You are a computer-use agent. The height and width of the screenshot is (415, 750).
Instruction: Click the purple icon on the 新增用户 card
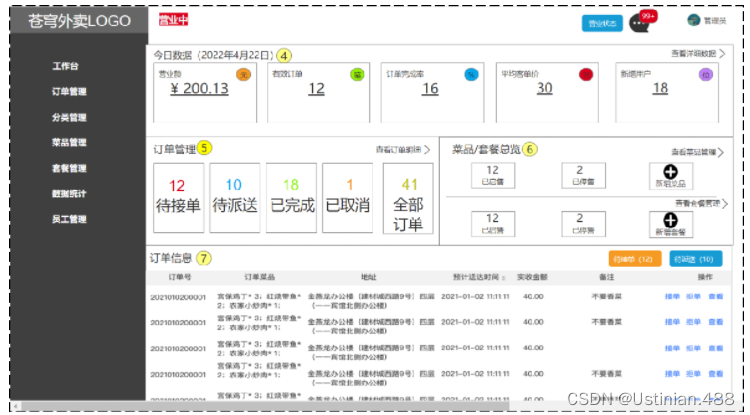click(706, 75)
